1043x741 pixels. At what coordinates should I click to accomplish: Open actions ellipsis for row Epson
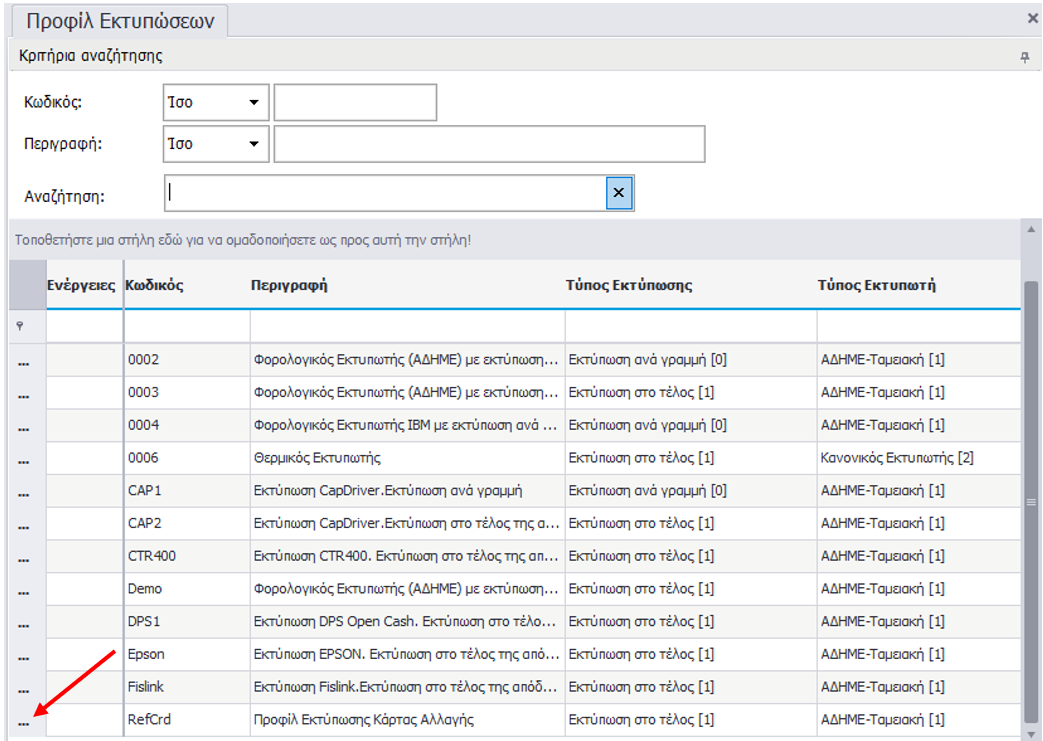pos(23,657)
